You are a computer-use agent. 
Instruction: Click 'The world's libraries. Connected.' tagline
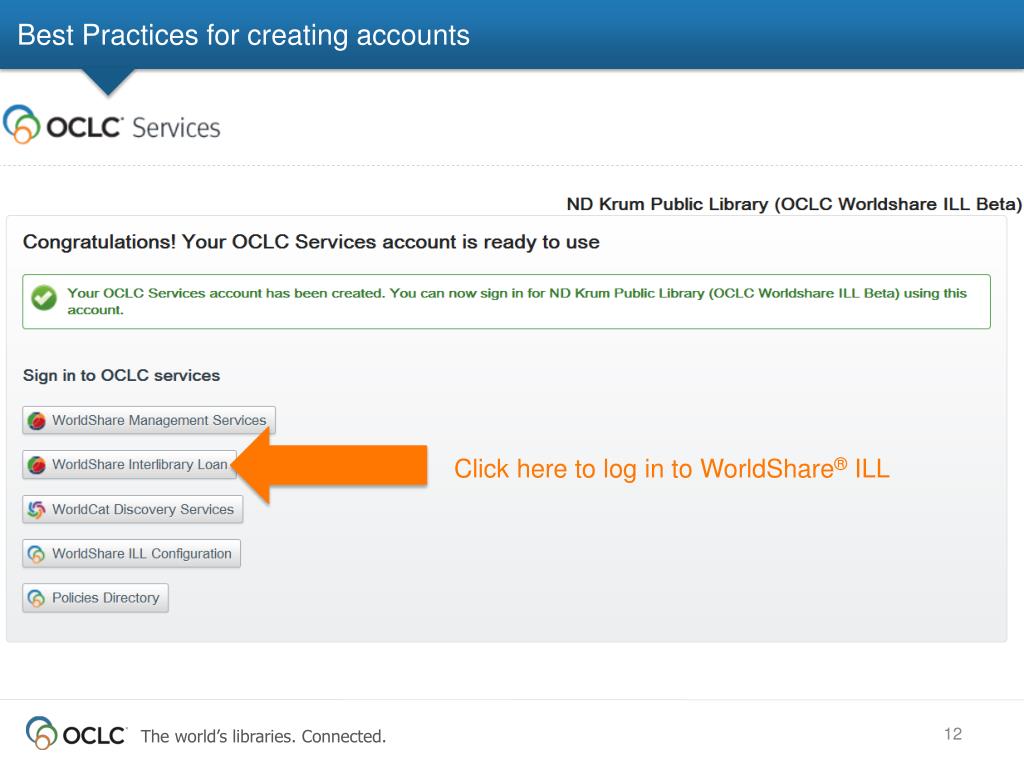pyautogui.click(x=263, y=737)
